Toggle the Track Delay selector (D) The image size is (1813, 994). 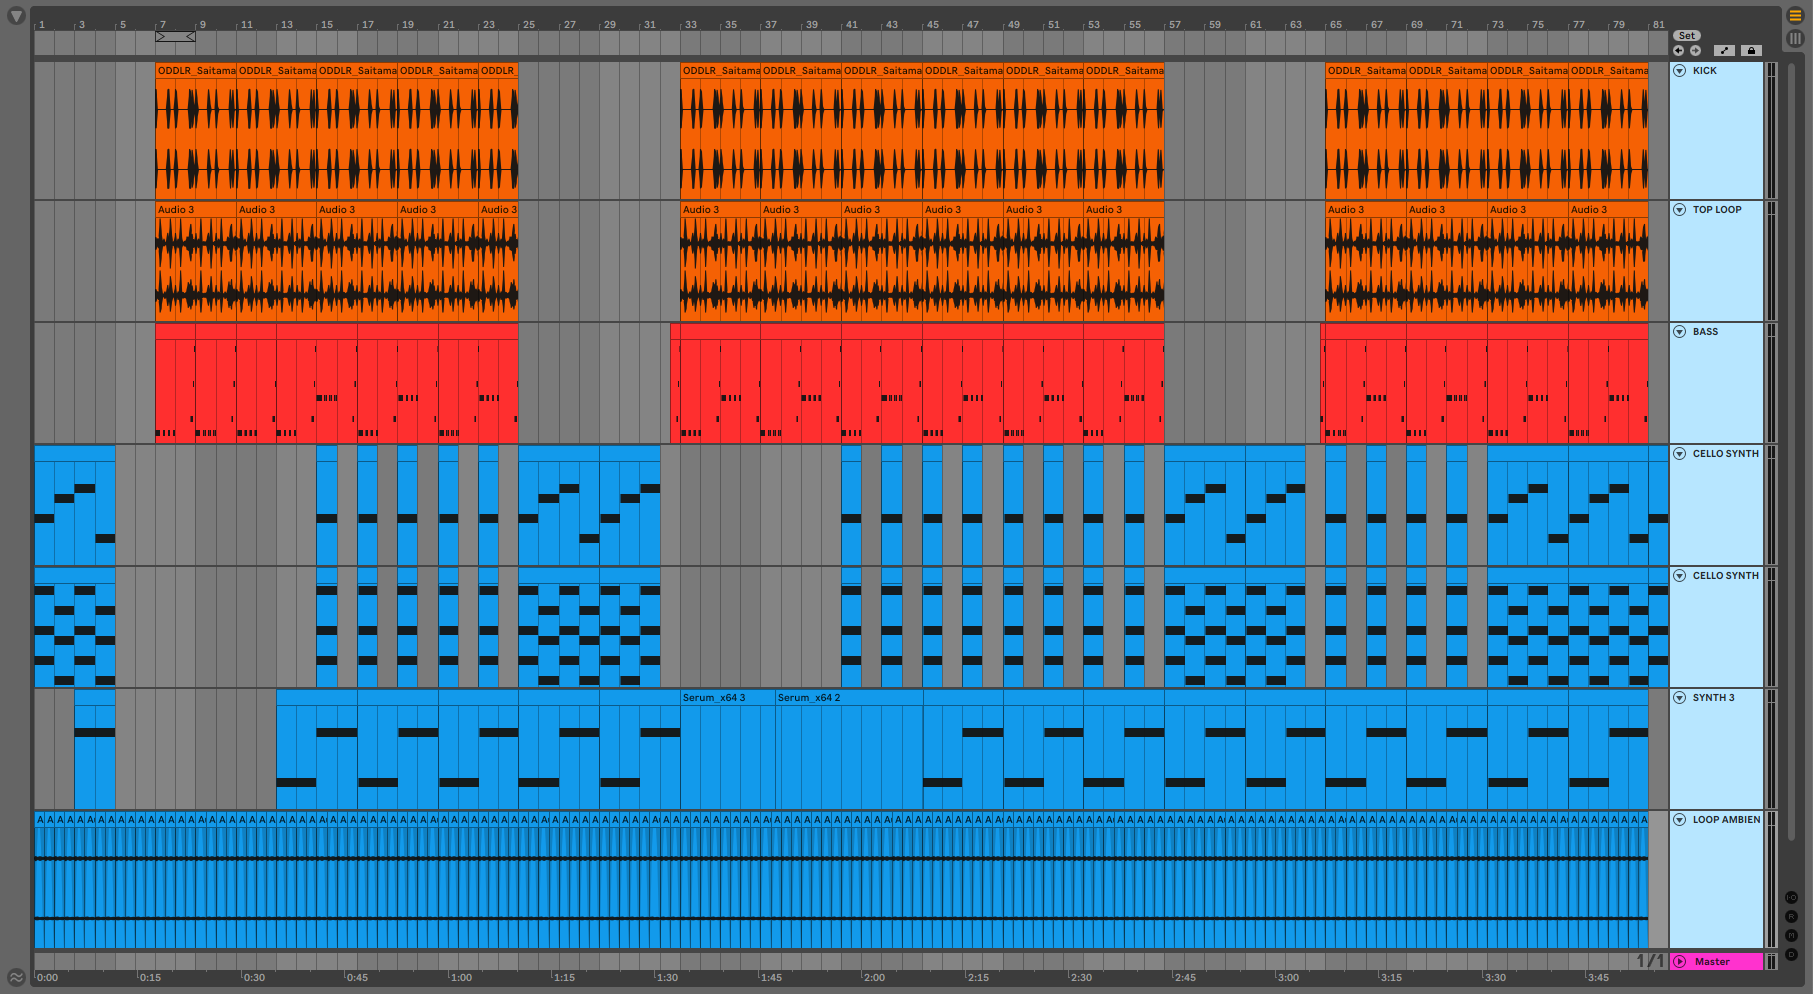(x=1791, y=955)
